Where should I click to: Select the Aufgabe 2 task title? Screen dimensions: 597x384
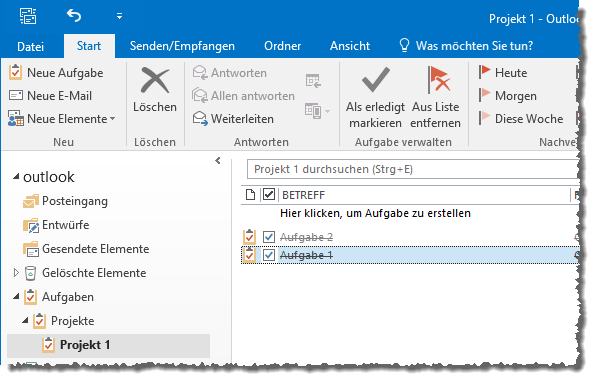[306, 237]
